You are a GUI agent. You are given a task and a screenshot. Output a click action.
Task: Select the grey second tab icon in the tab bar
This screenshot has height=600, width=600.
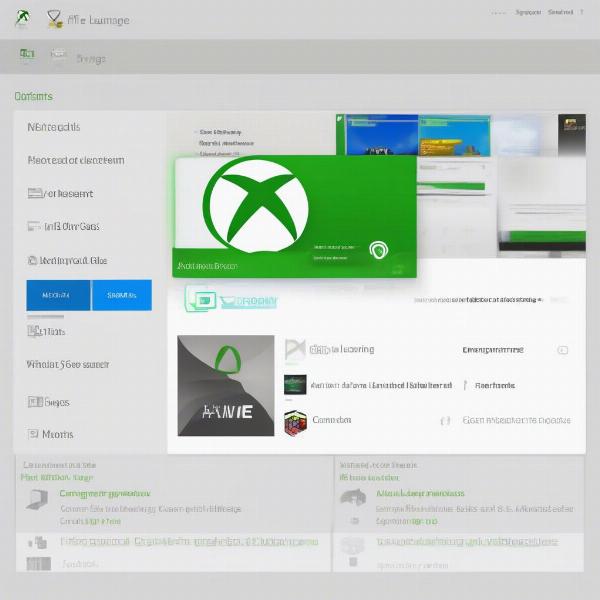58,54
